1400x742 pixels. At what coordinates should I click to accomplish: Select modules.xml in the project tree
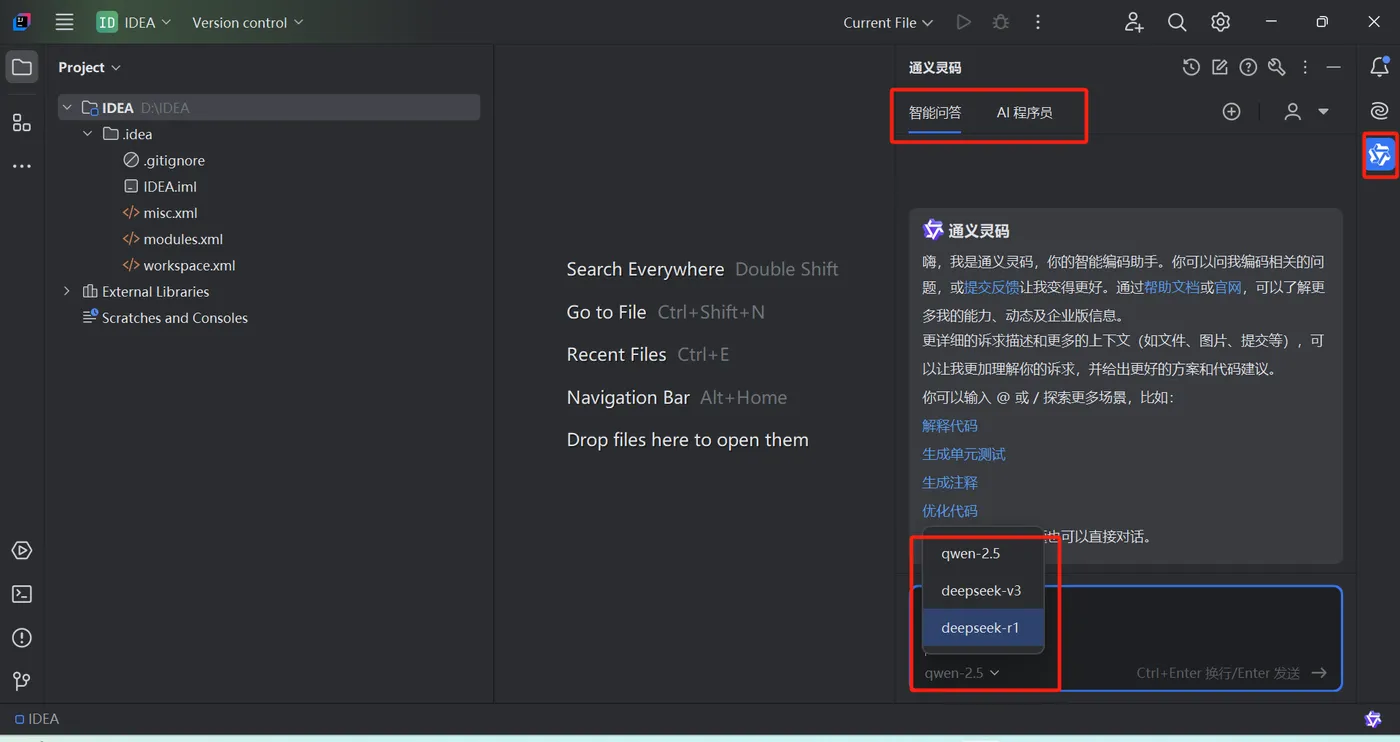tap(172, 239)
